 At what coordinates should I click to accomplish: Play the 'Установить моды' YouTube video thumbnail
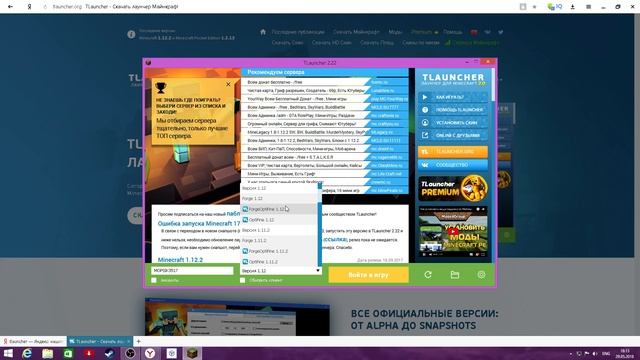[453, 231]
